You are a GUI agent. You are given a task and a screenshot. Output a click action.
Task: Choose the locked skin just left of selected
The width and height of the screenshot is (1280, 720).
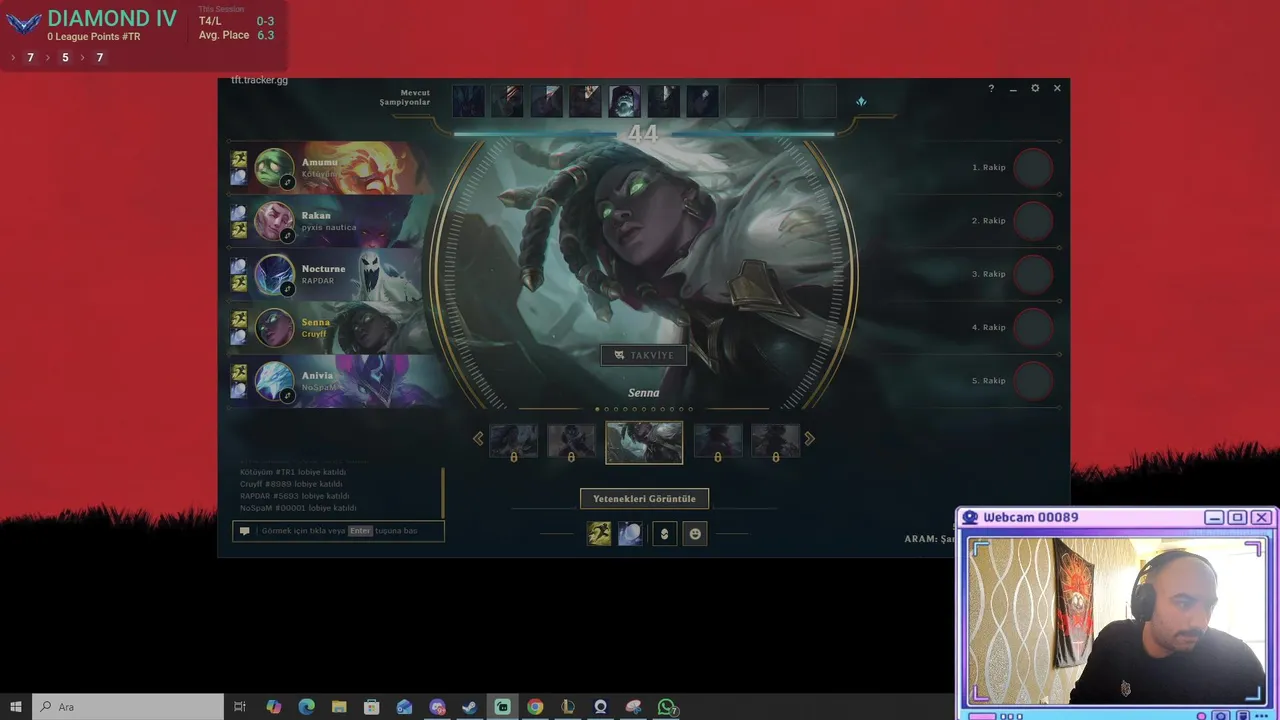tap(571, 440)
